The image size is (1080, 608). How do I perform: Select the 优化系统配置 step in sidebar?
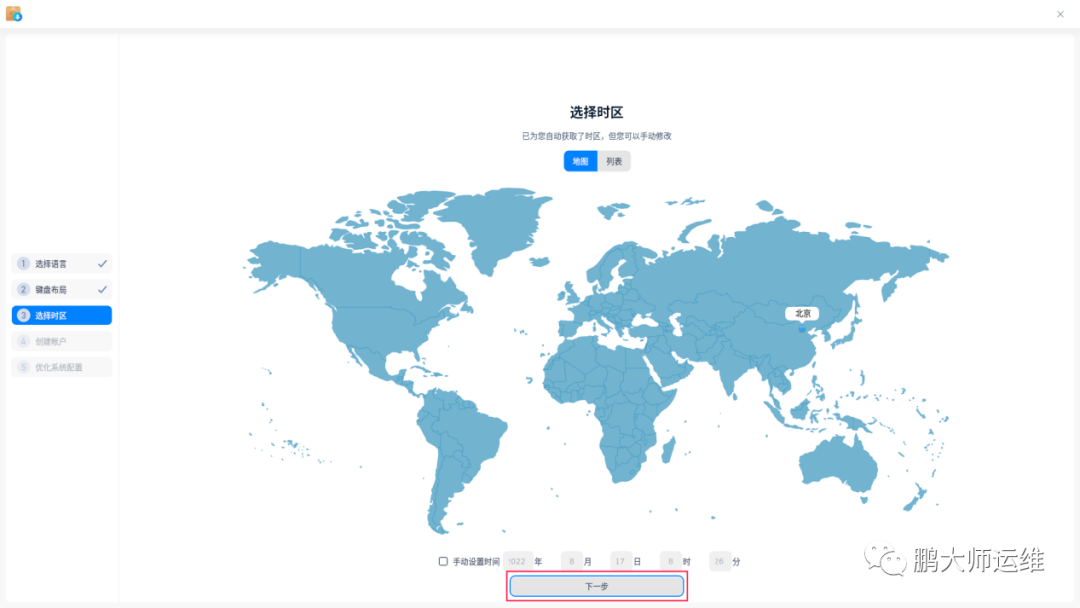pos(62,367)
